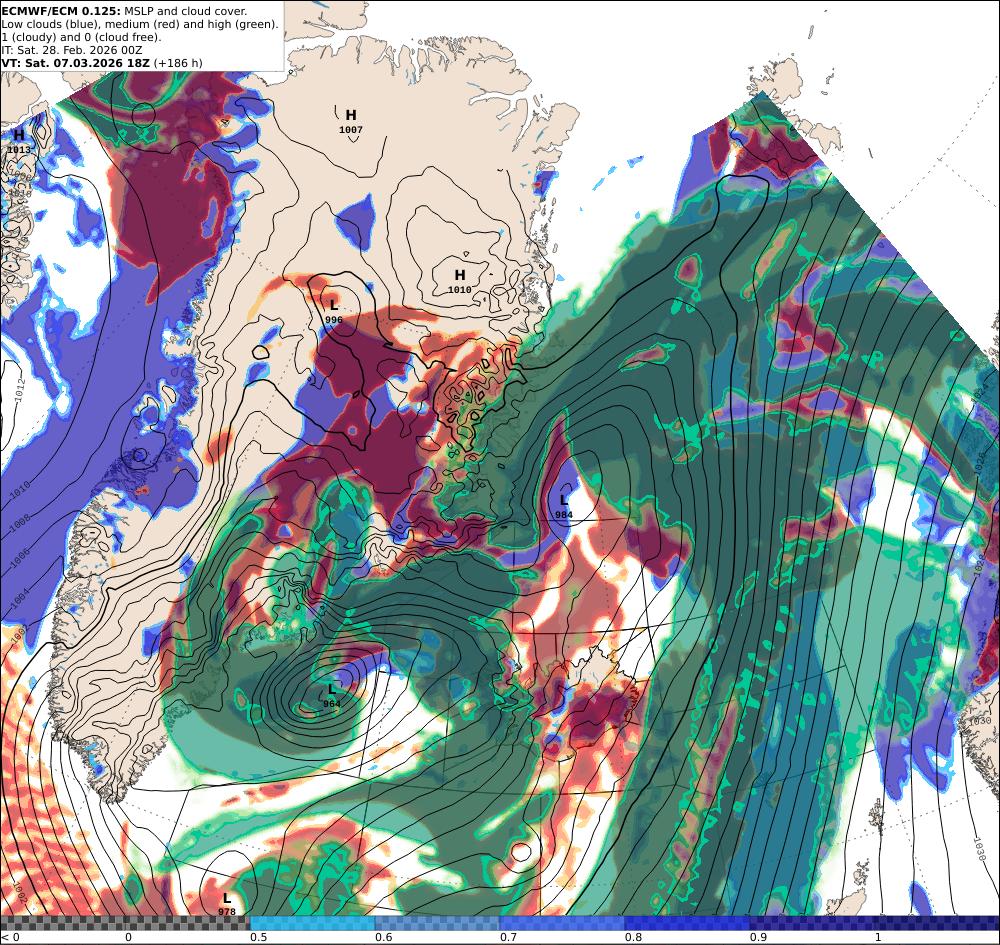Click the '0.7' colorbar tick label
Viewport: 1000px width, 945px height.
click(x=508, y=937)
